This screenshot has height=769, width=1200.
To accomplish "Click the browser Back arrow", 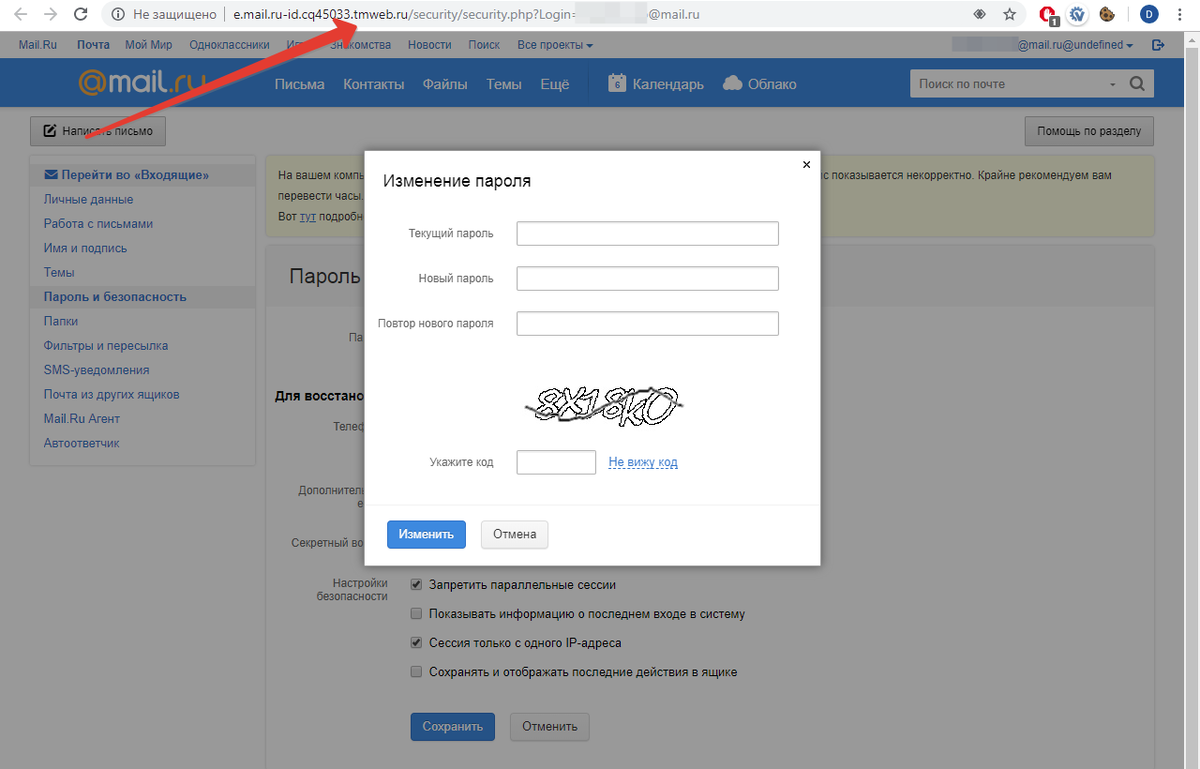I will coord(20,15).
